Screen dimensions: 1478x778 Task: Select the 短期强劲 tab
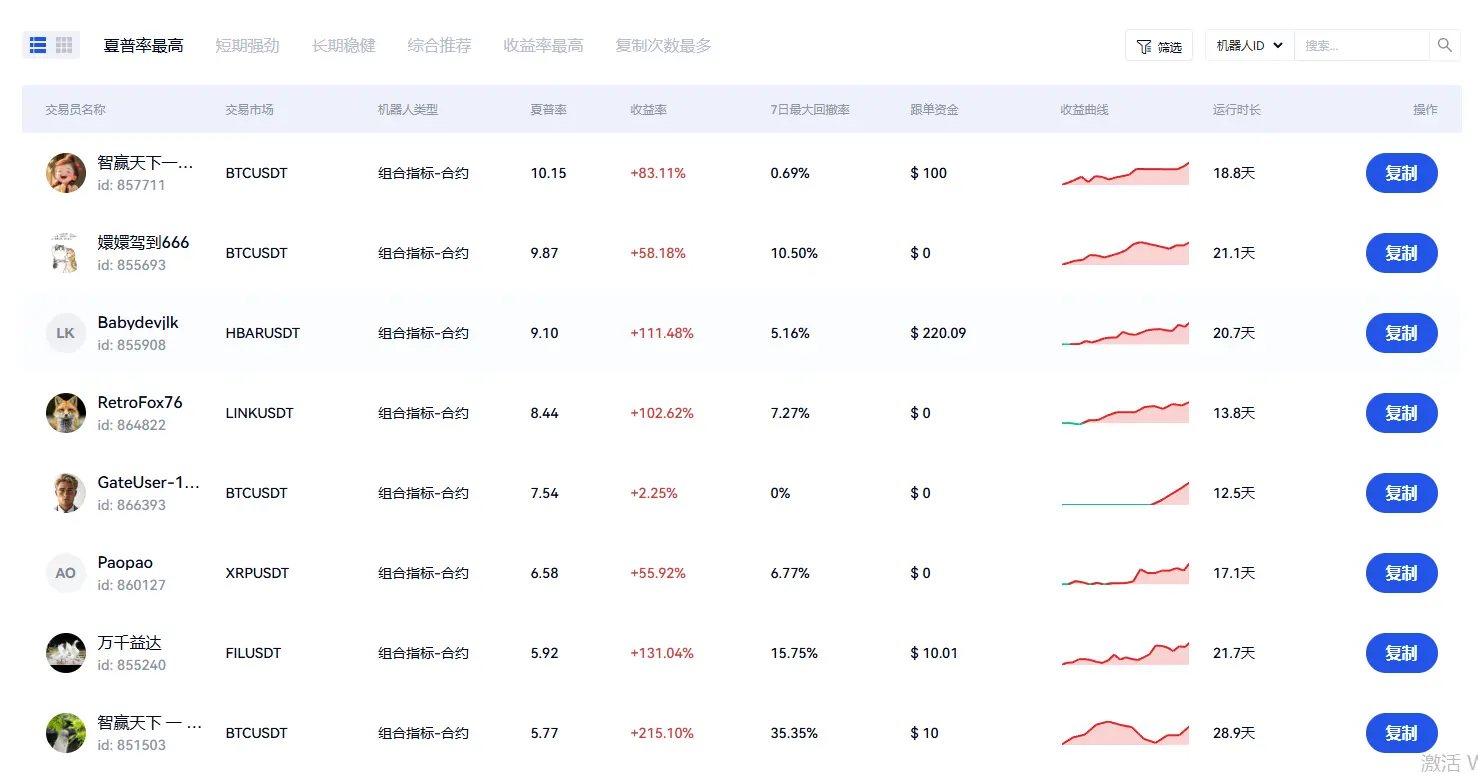pos(248,46)
